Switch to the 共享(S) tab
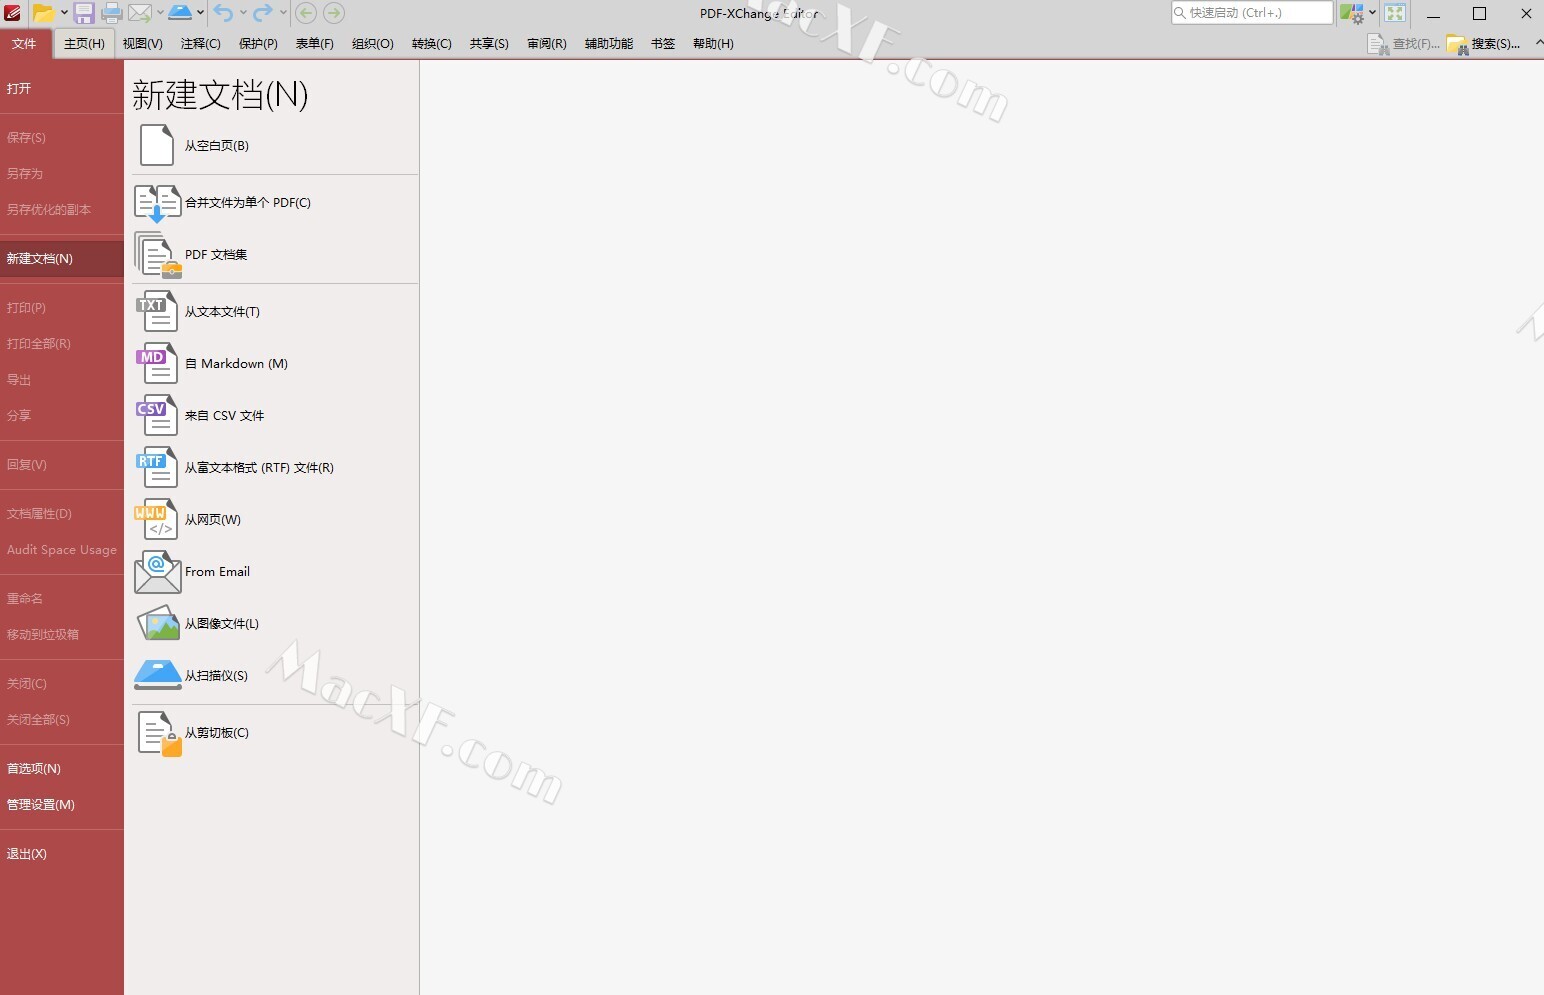Viewport: 1544px width, 995px height. click(489, 44)
